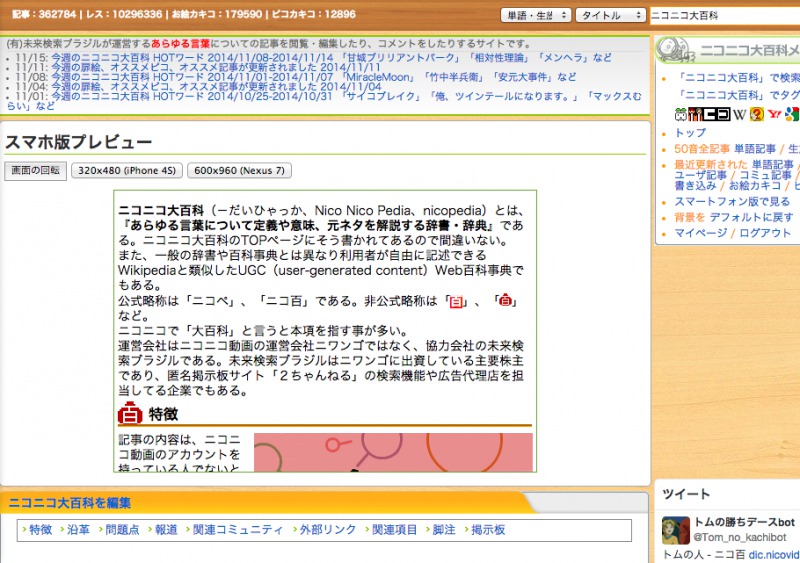Jump to the 沿革 section link
The image size is (800, 563).
(79, 530)
